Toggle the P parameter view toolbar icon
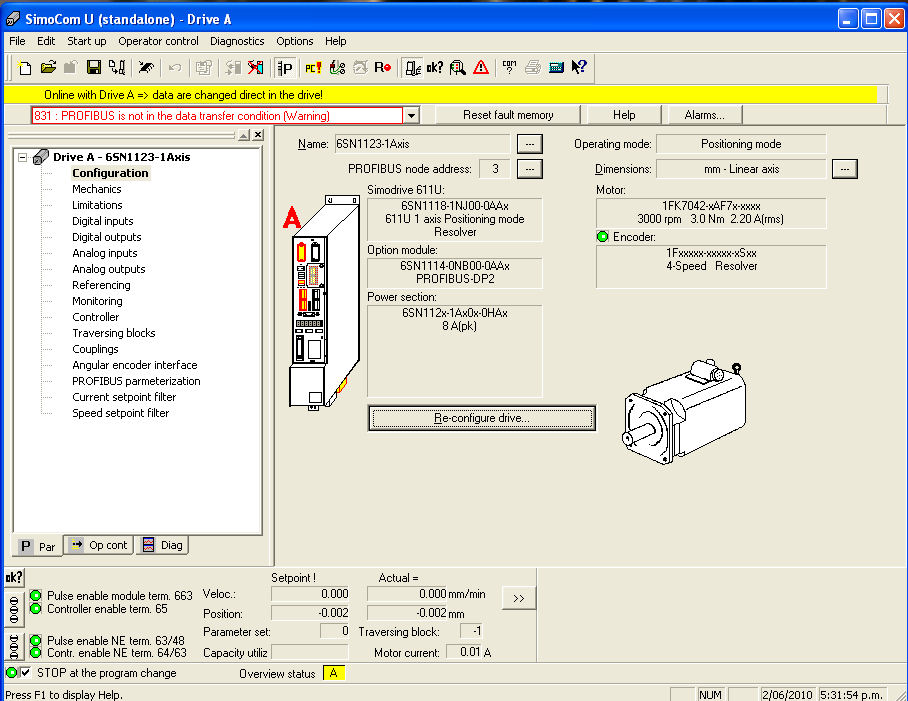 (x=285, y=68)
